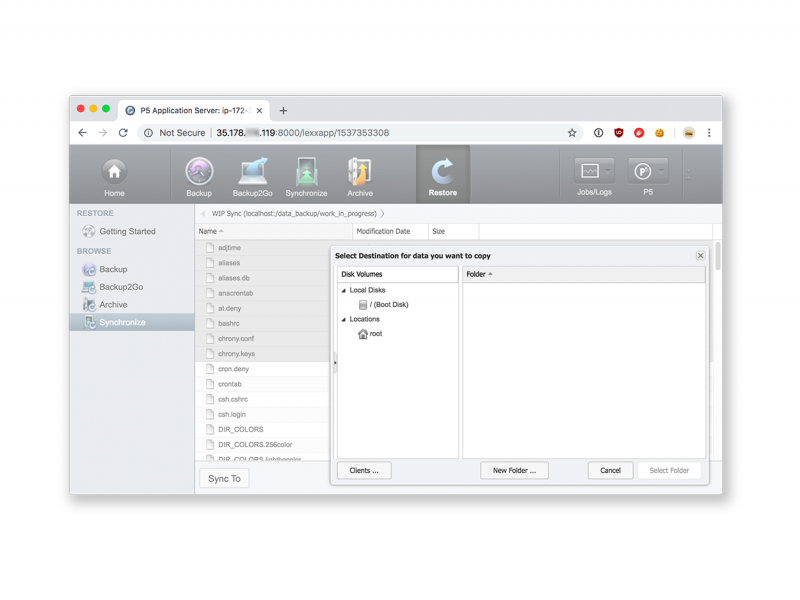The image size is (800, 600).
Task: Select / (Boot Disk) volume
Action: [384, 305]
